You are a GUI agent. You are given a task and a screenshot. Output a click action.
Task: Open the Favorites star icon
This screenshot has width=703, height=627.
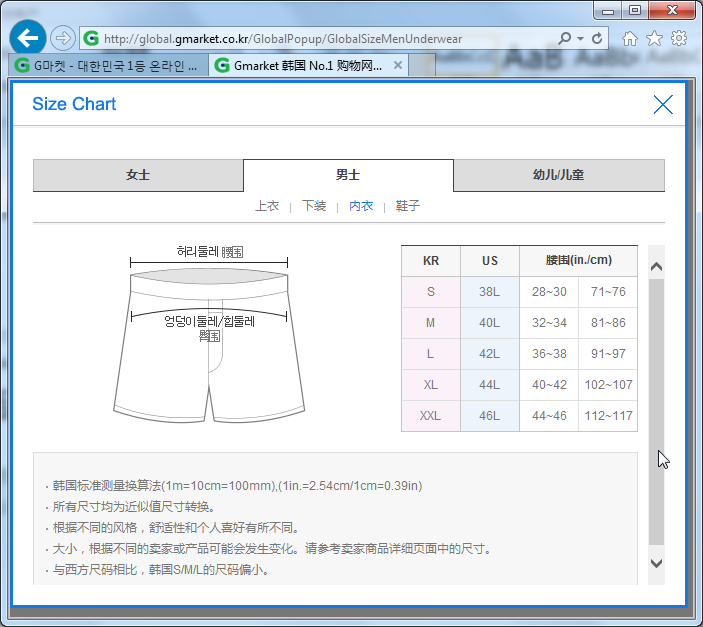click(654, 38)
